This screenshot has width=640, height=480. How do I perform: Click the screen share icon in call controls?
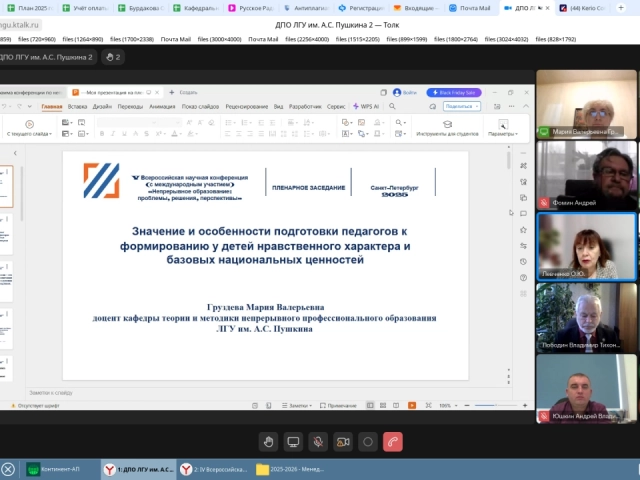click(293, 441)
